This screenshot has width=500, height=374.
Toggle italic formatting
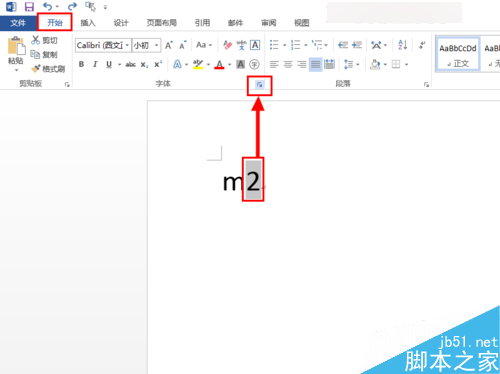tap(95, 64)
